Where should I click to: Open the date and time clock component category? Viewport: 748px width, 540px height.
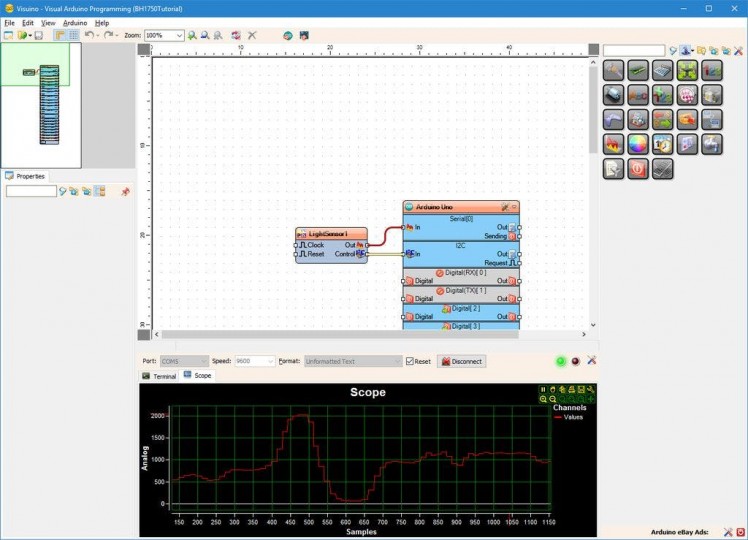point(663,144)
